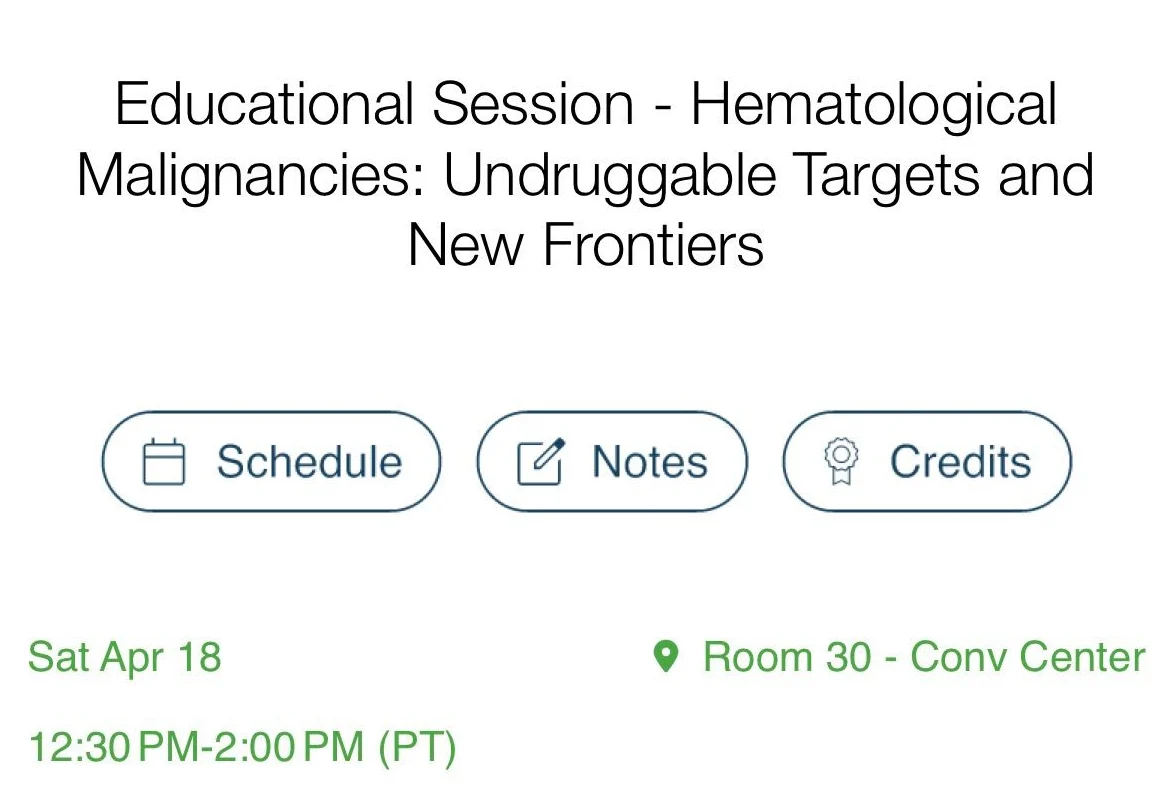Tap the green location pin icon
1172x807 pixels.
[666, 657]
